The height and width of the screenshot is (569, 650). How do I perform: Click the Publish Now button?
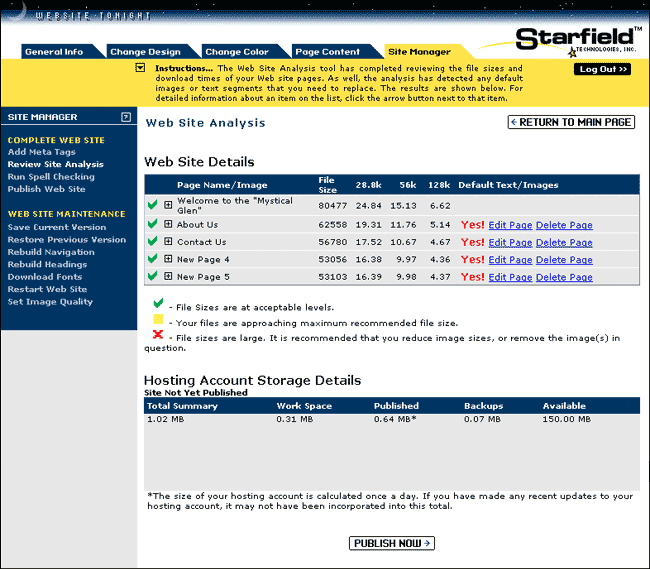point(392,543)
